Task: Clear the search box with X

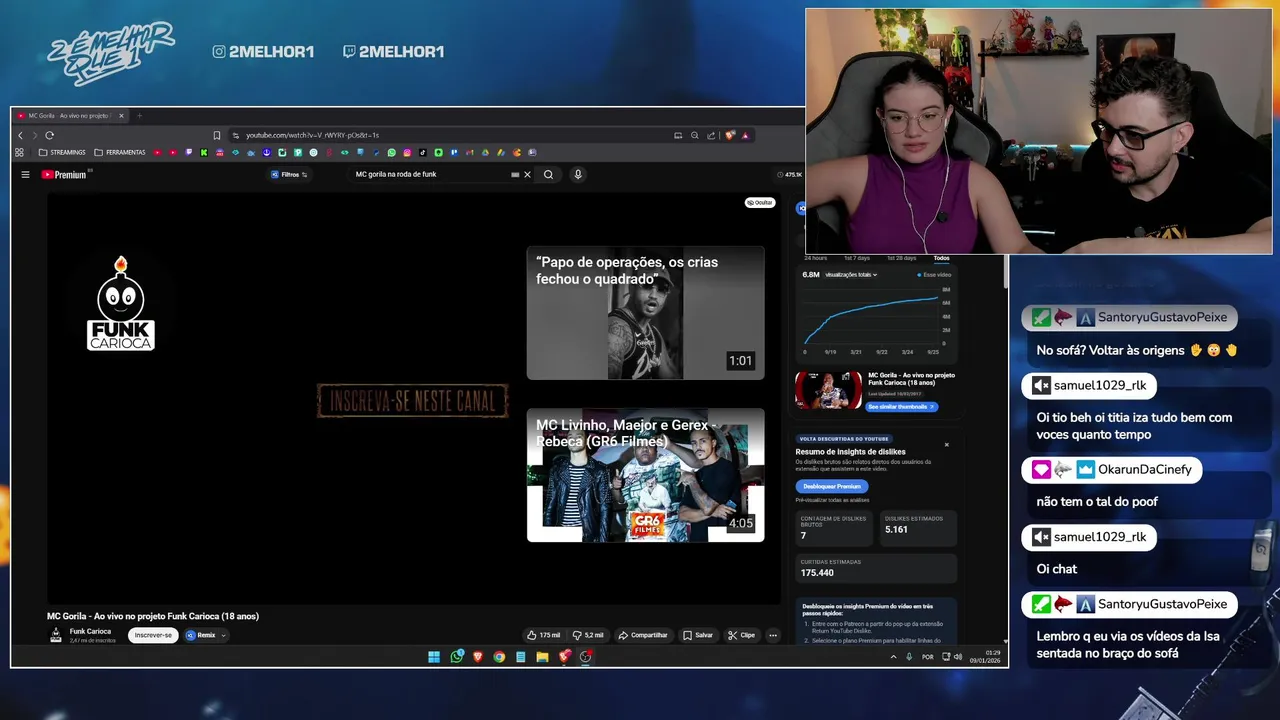Action: [x=527, y=174]
